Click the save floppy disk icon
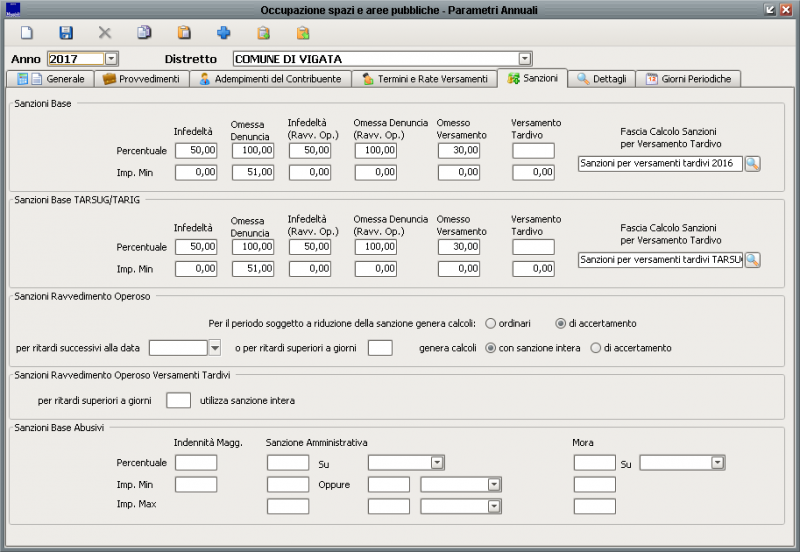Image resolution: width=800 pixels, height=552 pixels. tap(66, 33)
